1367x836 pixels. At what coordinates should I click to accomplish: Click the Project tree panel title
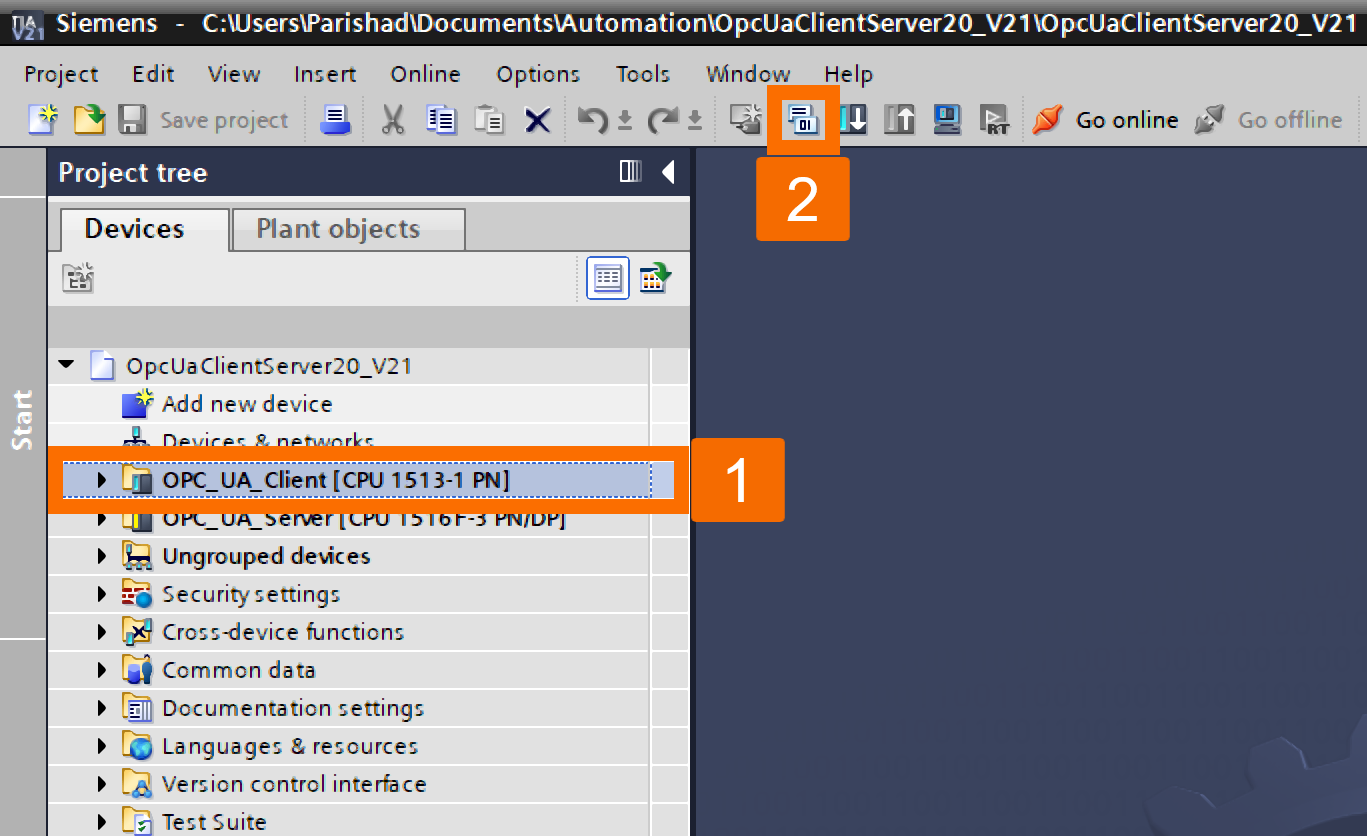point(133,173)
